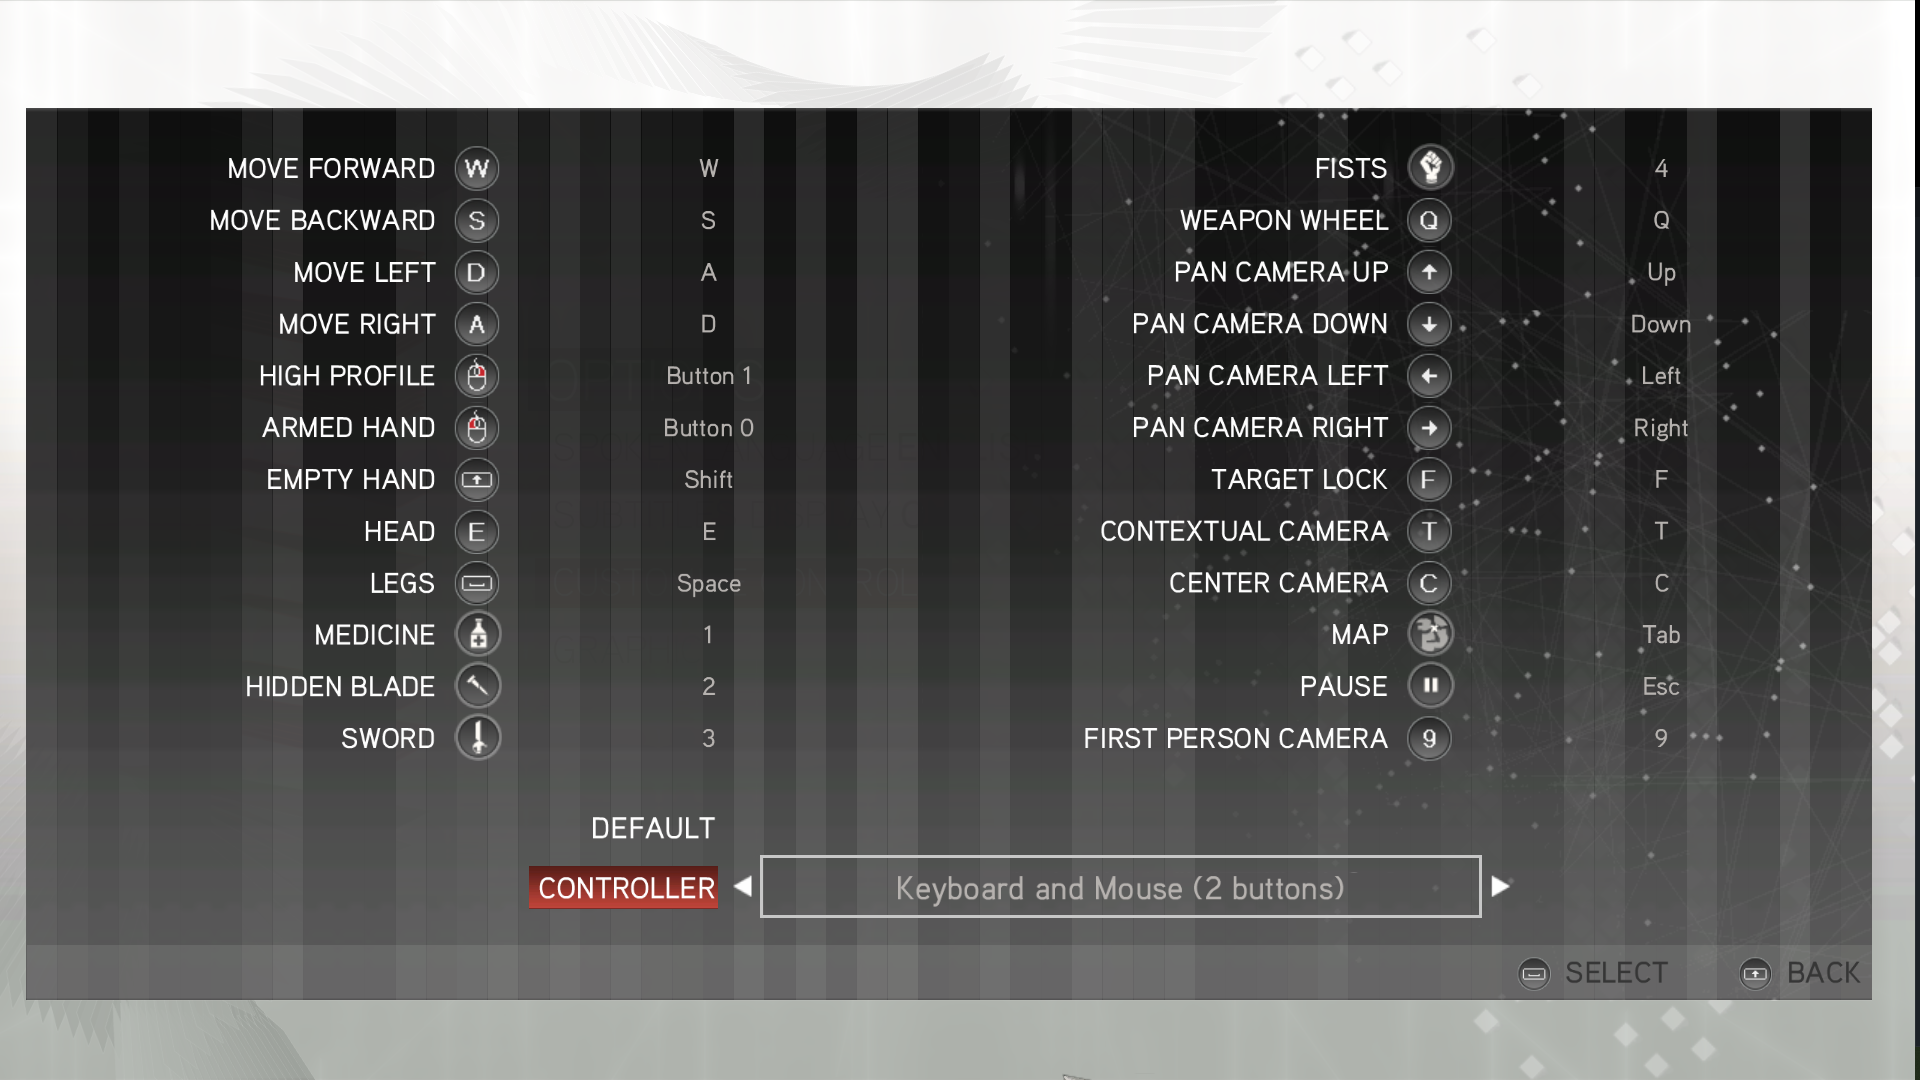Click the Medicine item icon
Image resolution: width=1920 pixels, height=1080 pixels.
pos(477,634)
